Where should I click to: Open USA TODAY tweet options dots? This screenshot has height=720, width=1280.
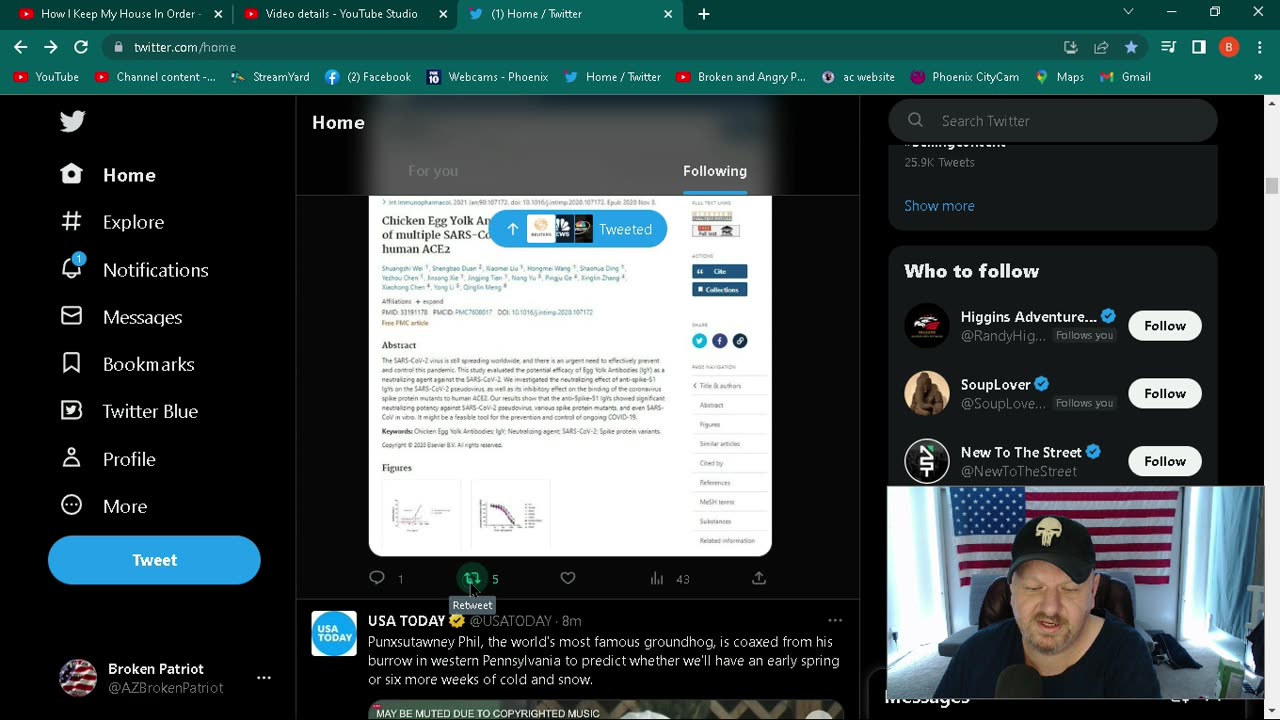point(835,620)
